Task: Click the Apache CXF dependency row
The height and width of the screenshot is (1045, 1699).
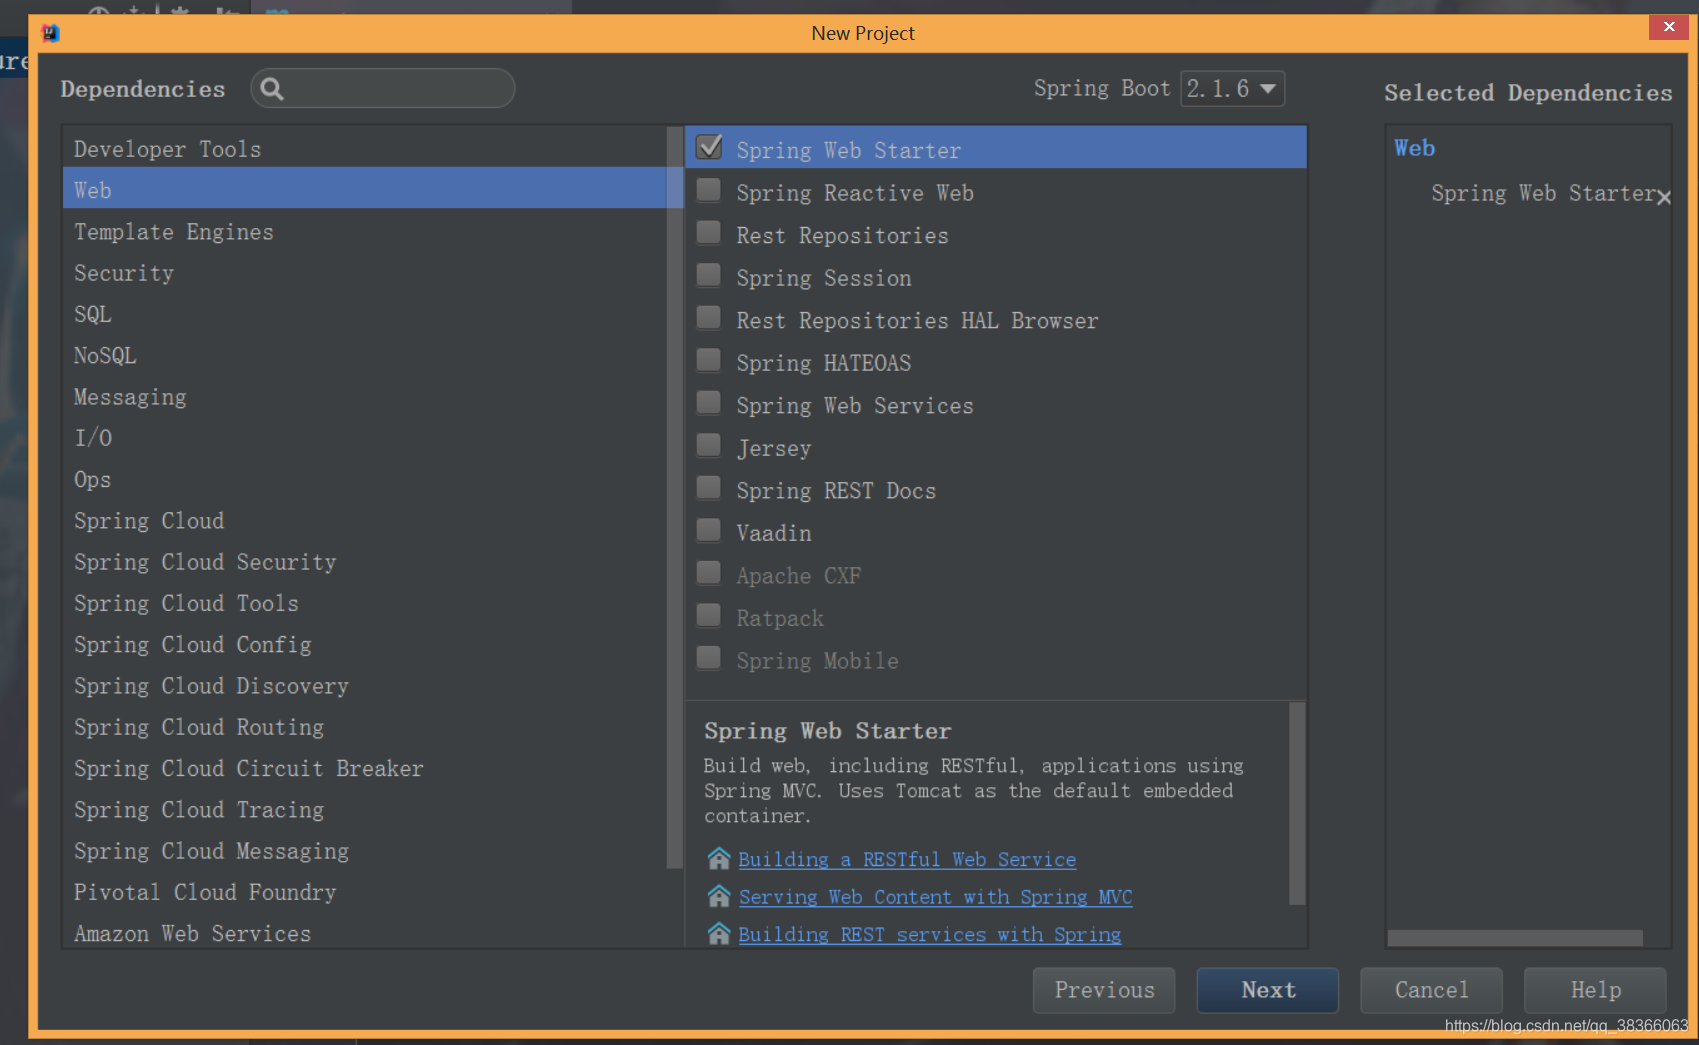Action: pyautogui.click(x=996, y=576)
